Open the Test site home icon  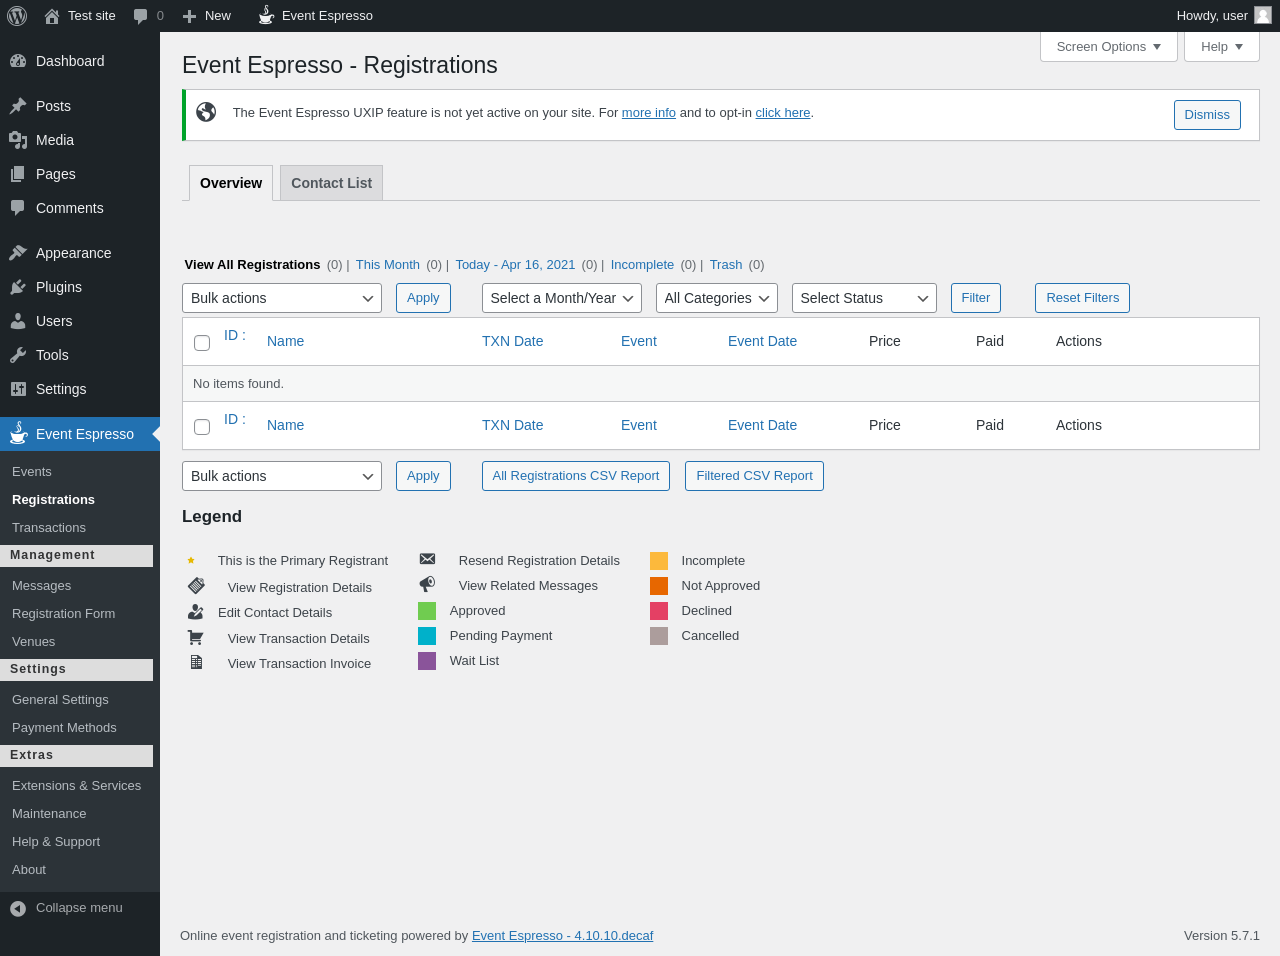pos(52,16)
